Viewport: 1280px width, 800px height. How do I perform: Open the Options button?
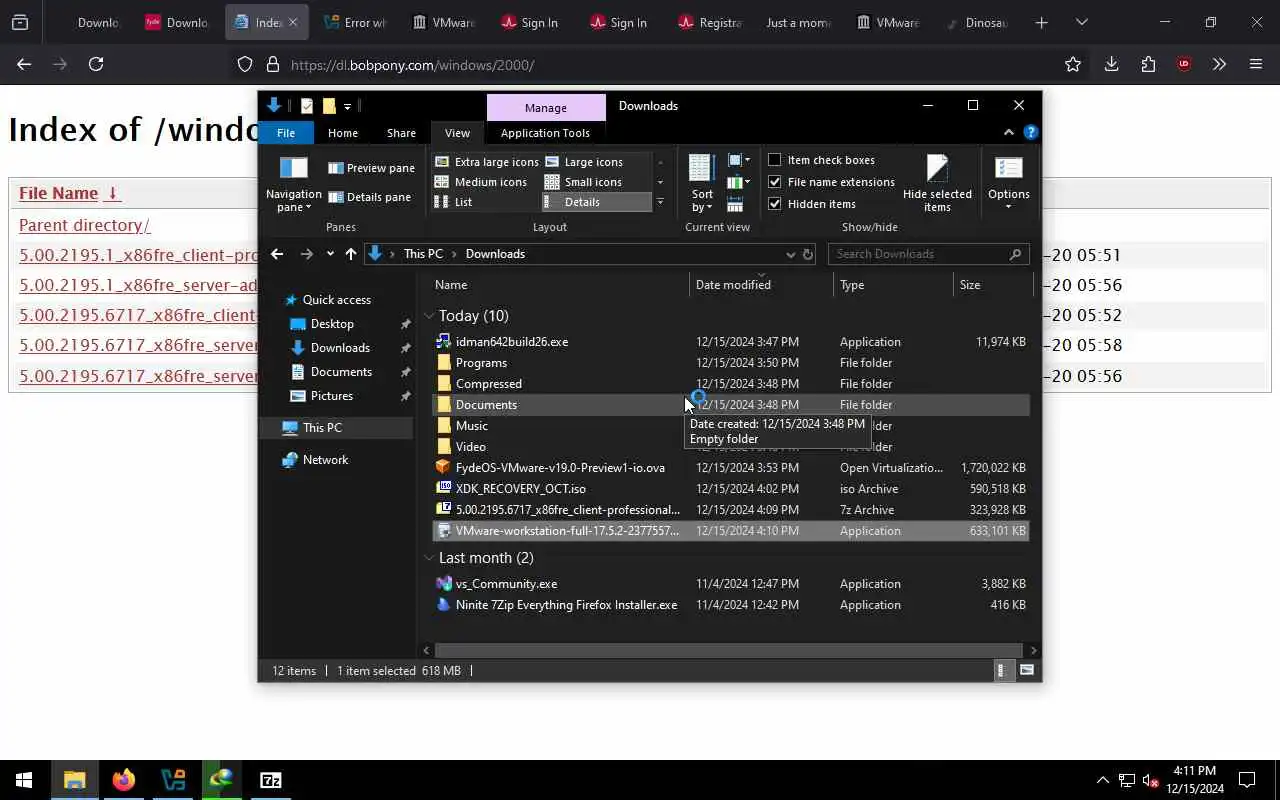(x=1008, y=184)
